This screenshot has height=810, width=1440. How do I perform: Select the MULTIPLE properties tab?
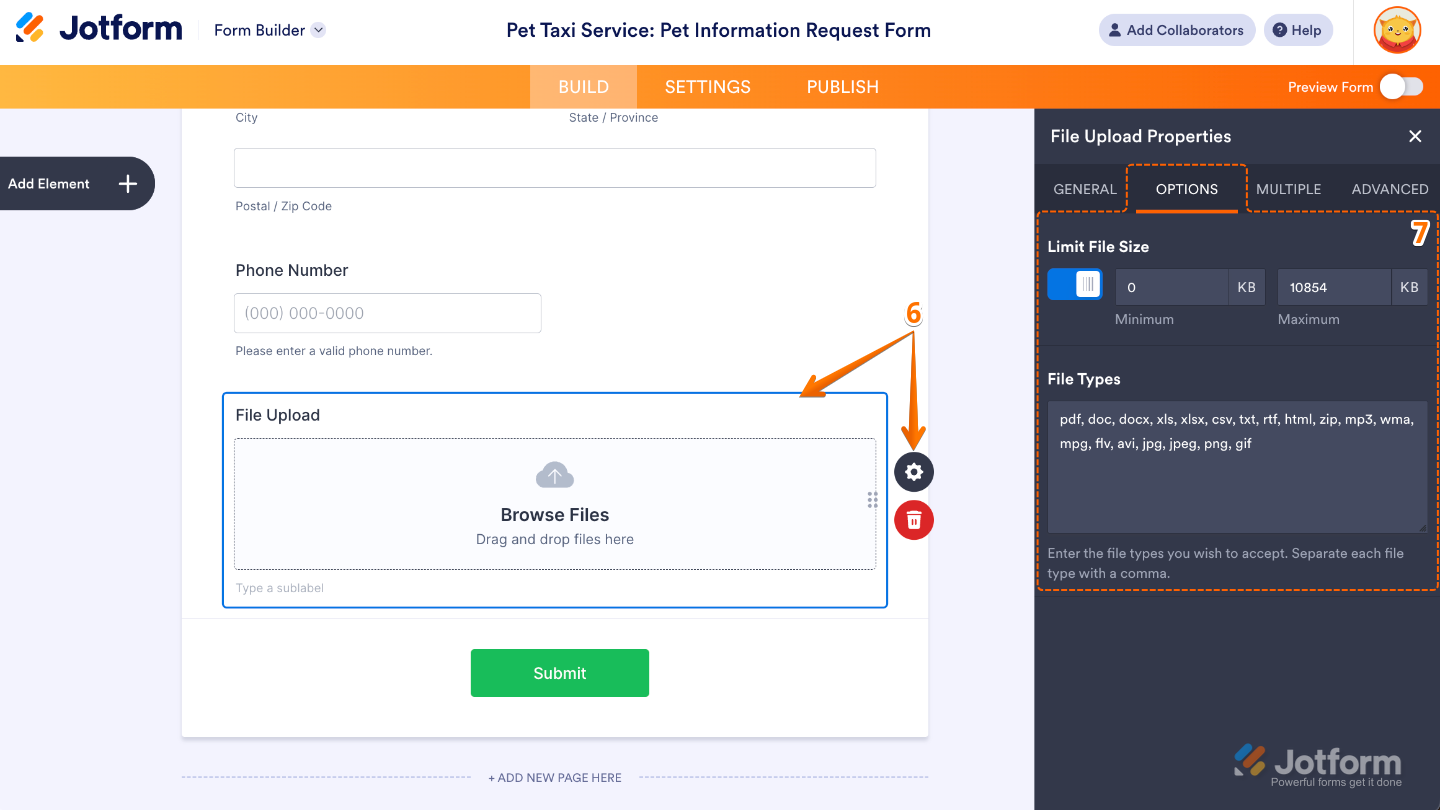click(1288, 189)
